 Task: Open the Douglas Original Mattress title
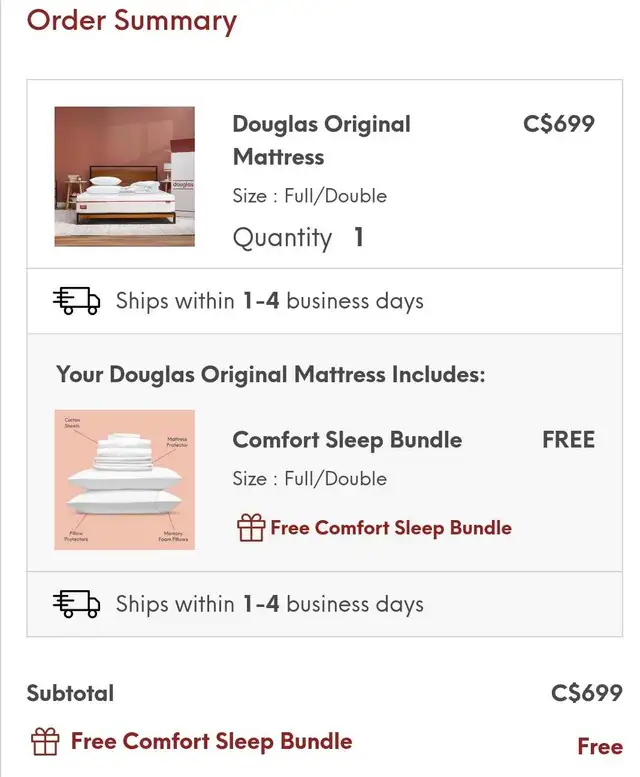coord(321,140)
